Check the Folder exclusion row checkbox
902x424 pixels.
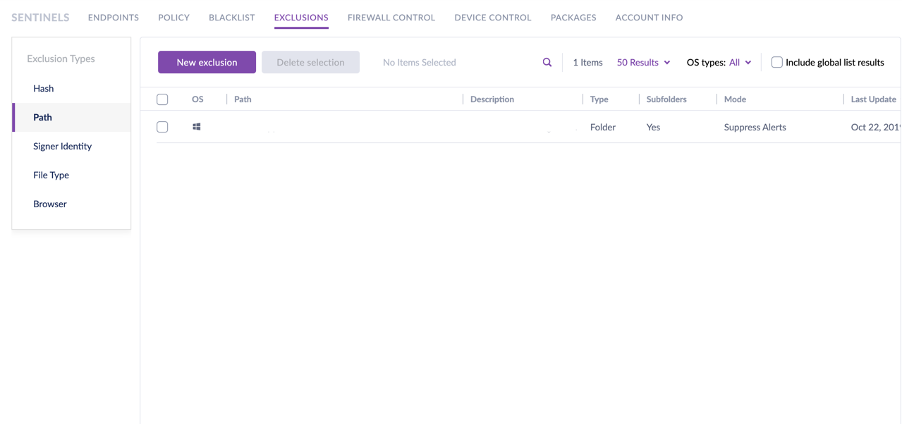click(x=162, y=127)
